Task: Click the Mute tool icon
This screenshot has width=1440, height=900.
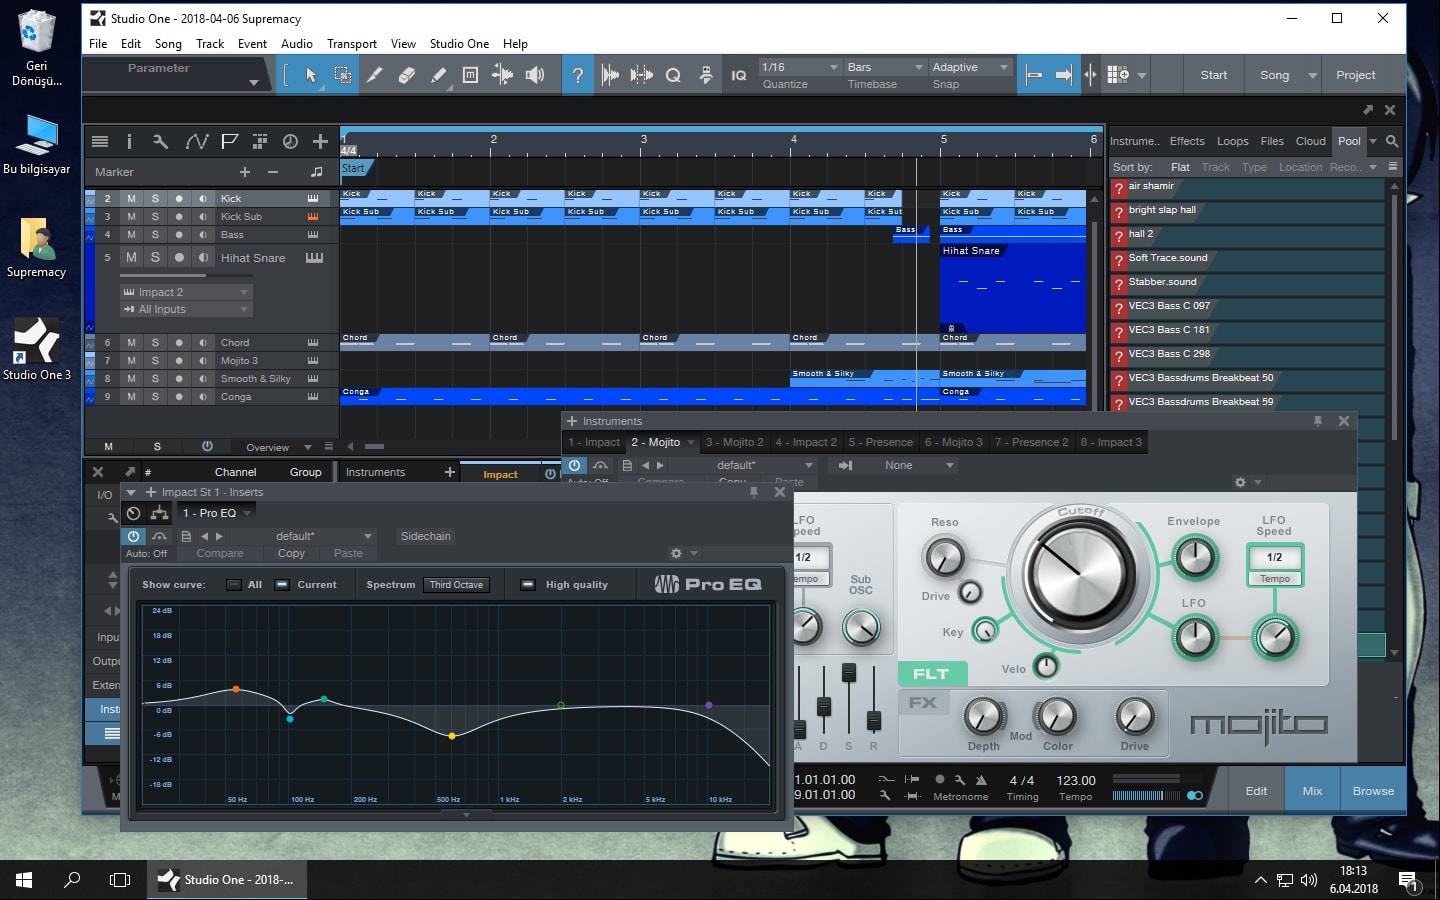Action: point(470,75)
